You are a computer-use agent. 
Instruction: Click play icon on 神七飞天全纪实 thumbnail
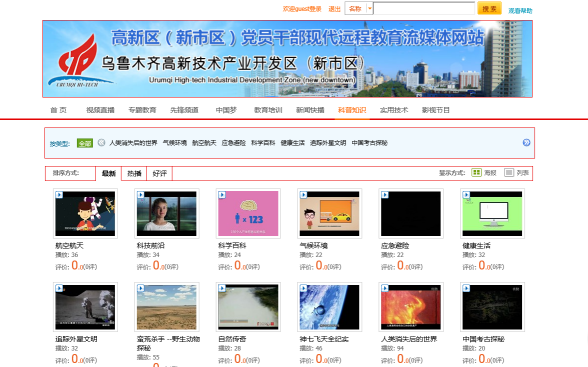(303, 288)
